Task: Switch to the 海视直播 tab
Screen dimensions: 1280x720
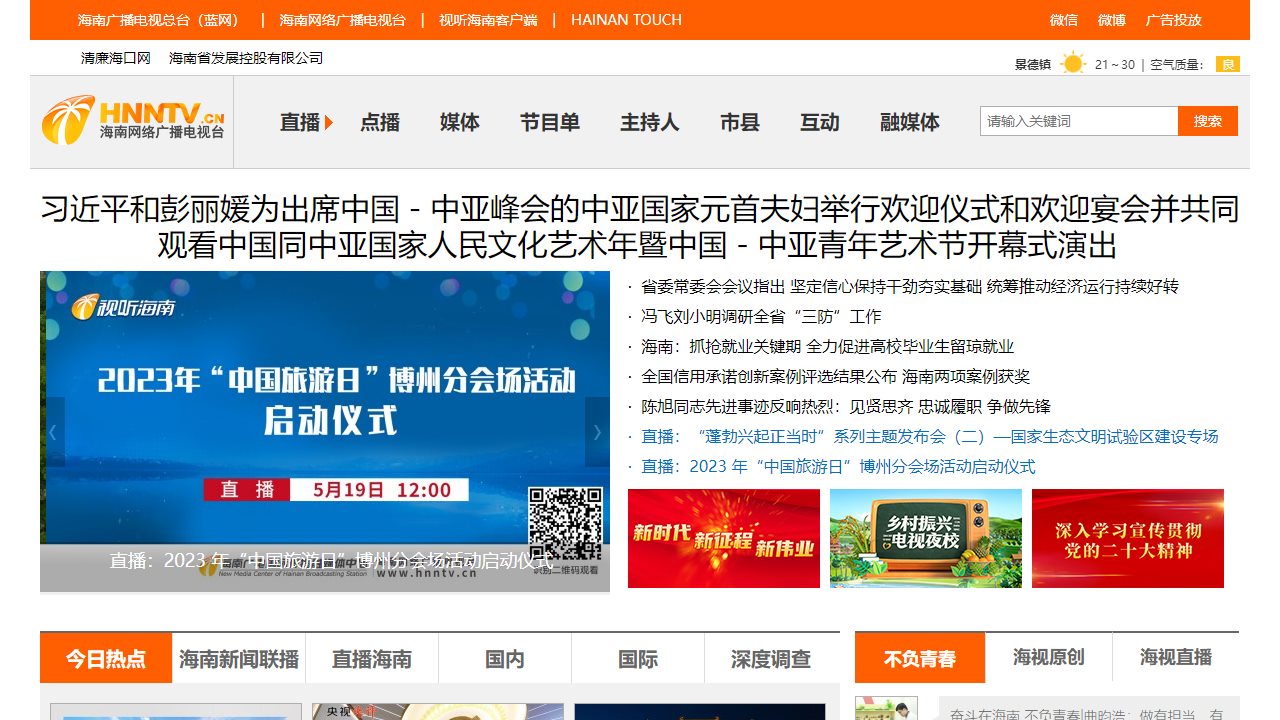Action: (x=1176, y=657)
